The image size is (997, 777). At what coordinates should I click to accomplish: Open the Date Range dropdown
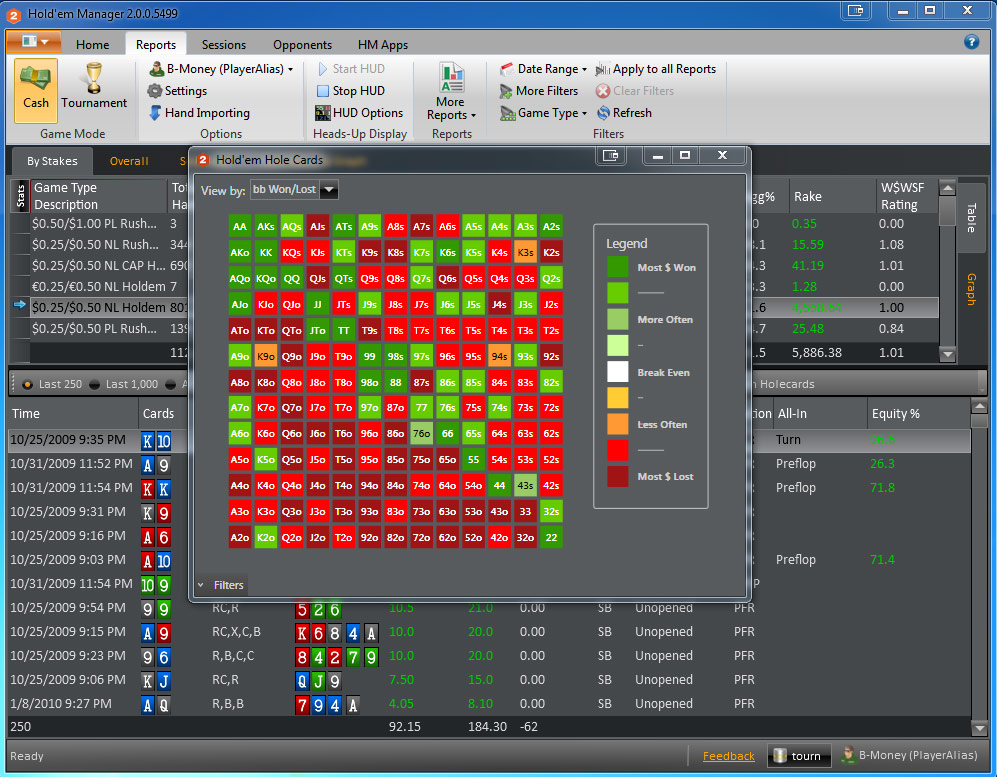[544, 69]
